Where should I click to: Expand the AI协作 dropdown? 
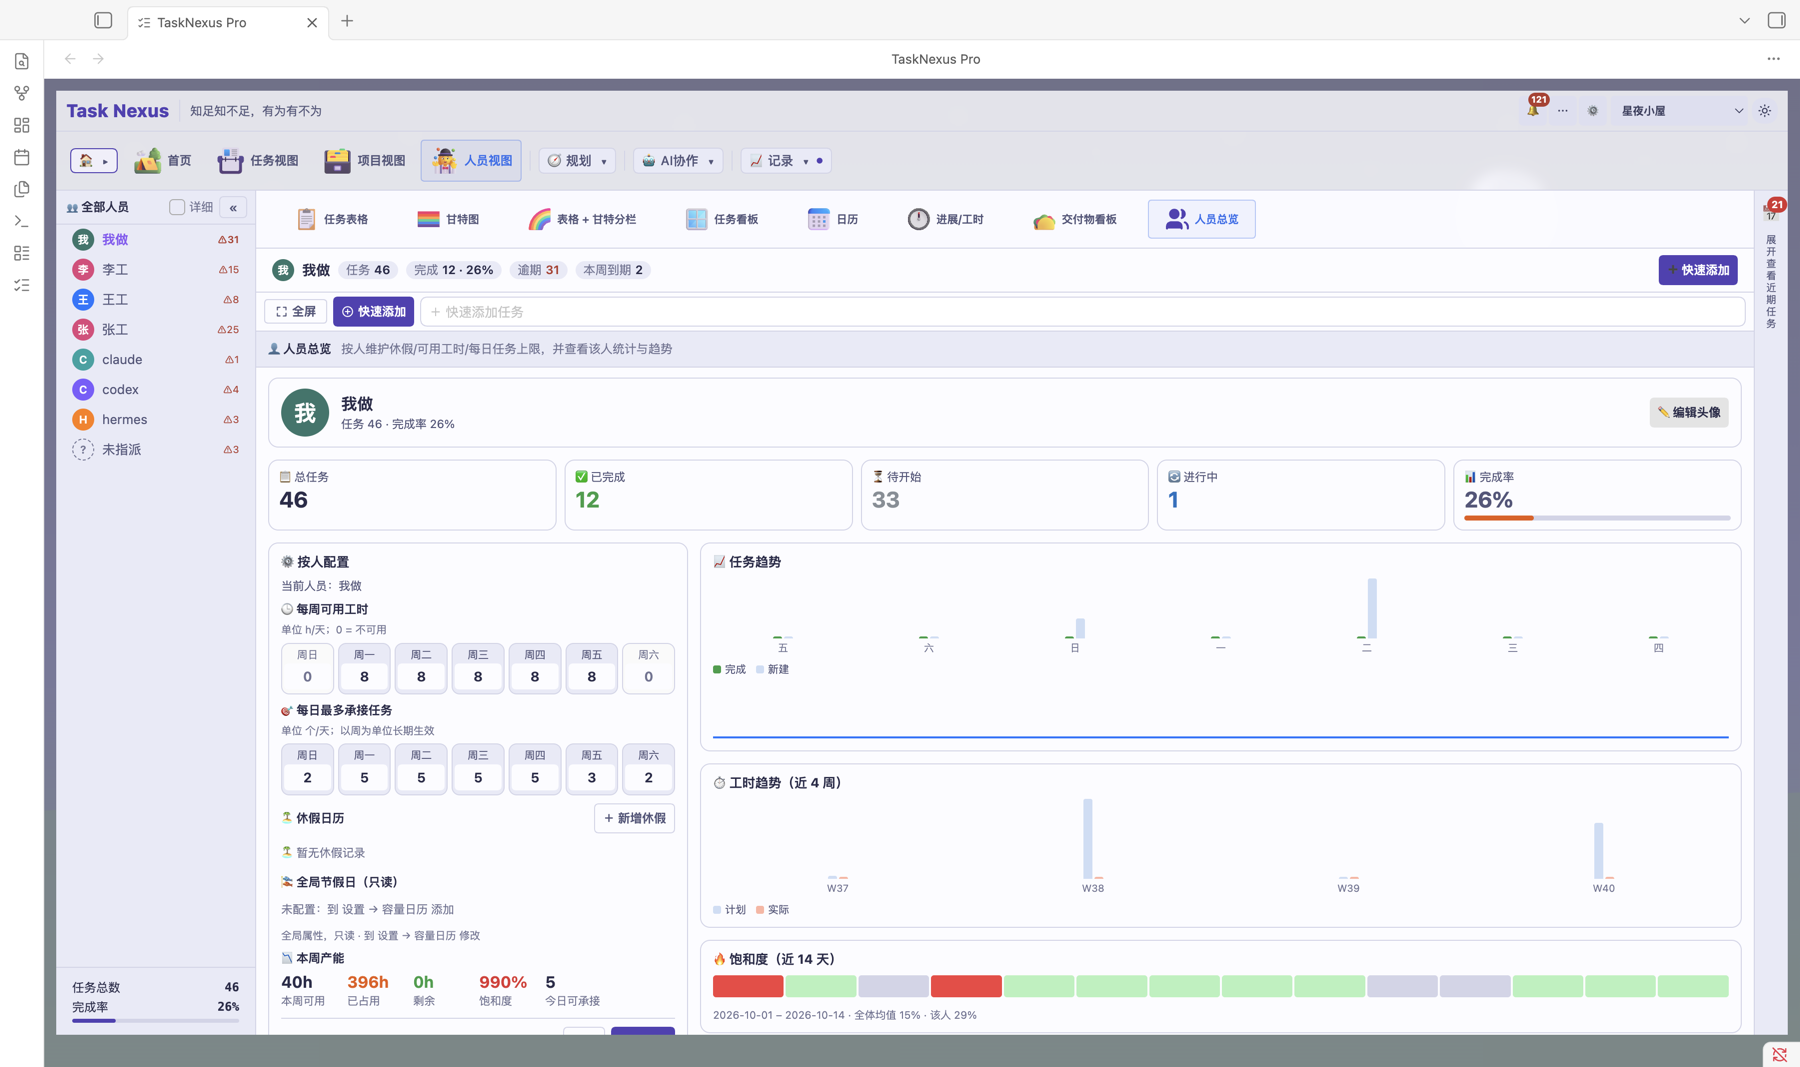tap(678, 160)
